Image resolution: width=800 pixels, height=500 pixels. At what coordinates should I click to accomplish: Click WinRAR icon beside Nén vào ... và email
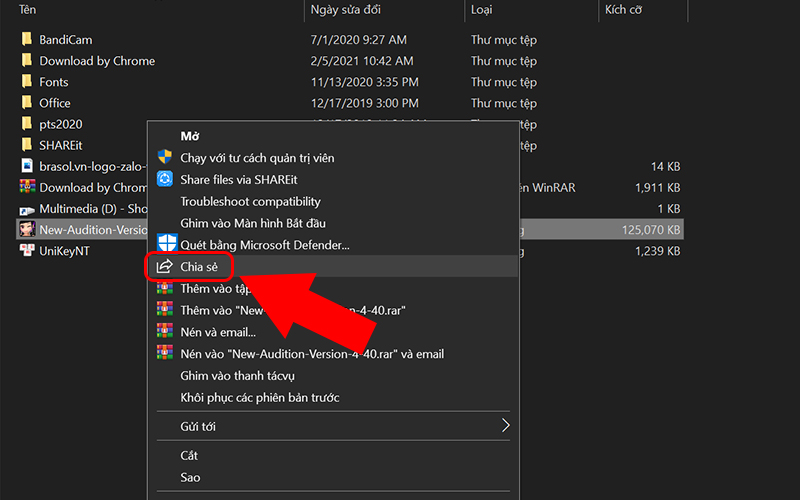[x=165, y=353]
